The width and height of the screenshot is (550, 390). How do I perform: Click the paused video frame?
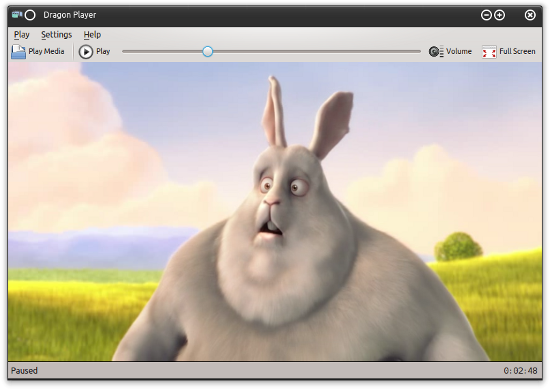tap(275, 211)
